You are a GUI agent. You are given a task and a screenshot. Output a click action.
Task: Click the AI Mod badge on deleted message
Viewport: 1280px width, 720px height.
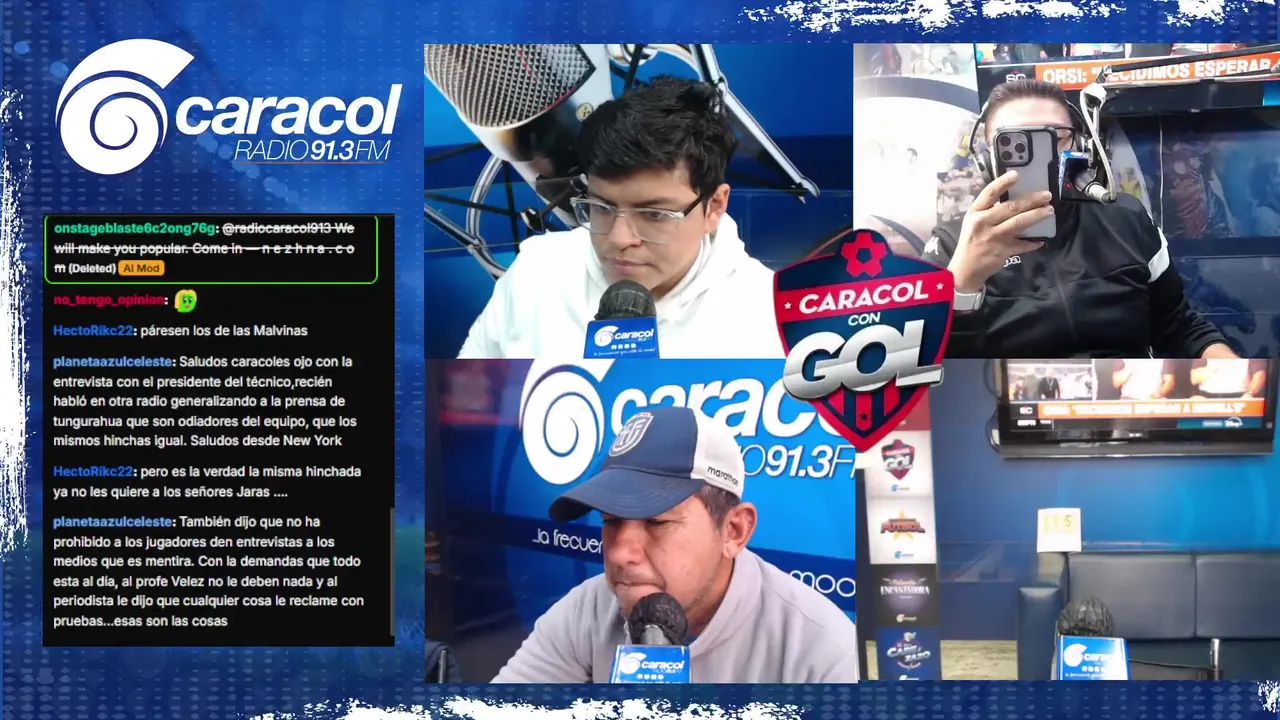pos(141,268)
